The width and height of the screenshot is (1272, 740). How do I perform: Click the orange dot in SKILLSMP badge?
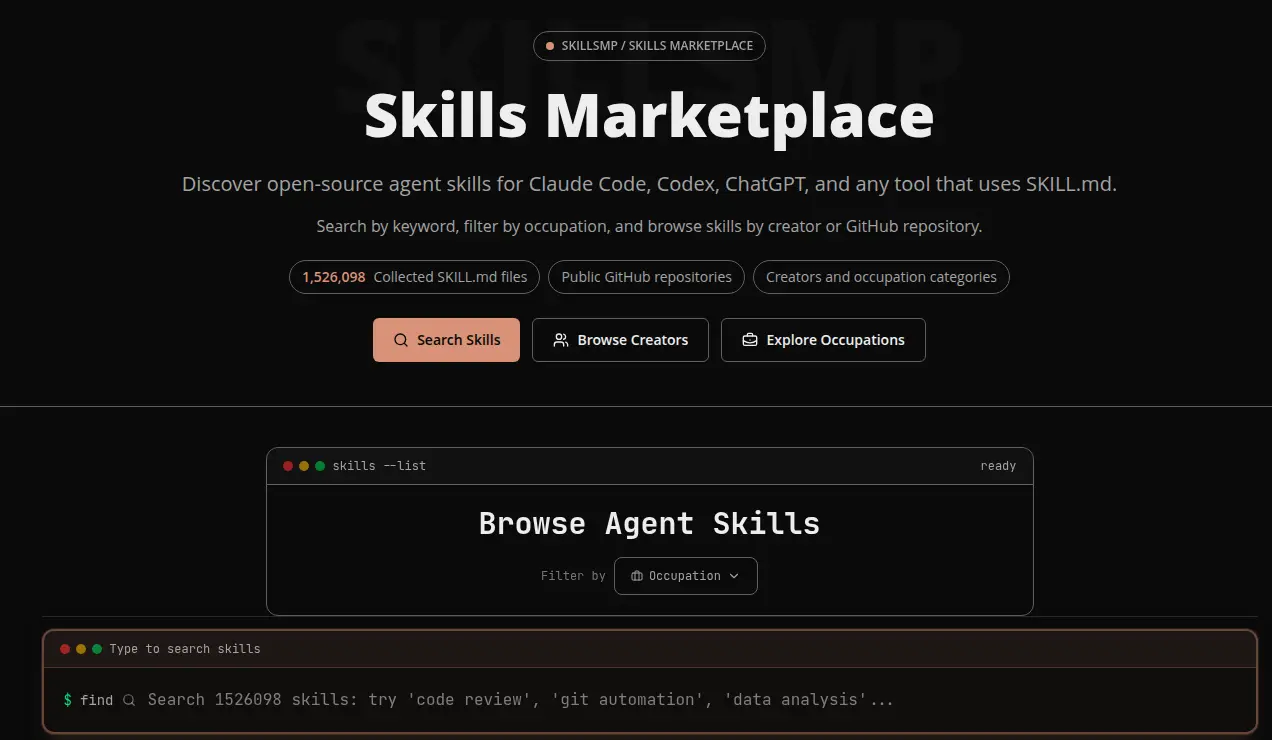coord(550,46)
